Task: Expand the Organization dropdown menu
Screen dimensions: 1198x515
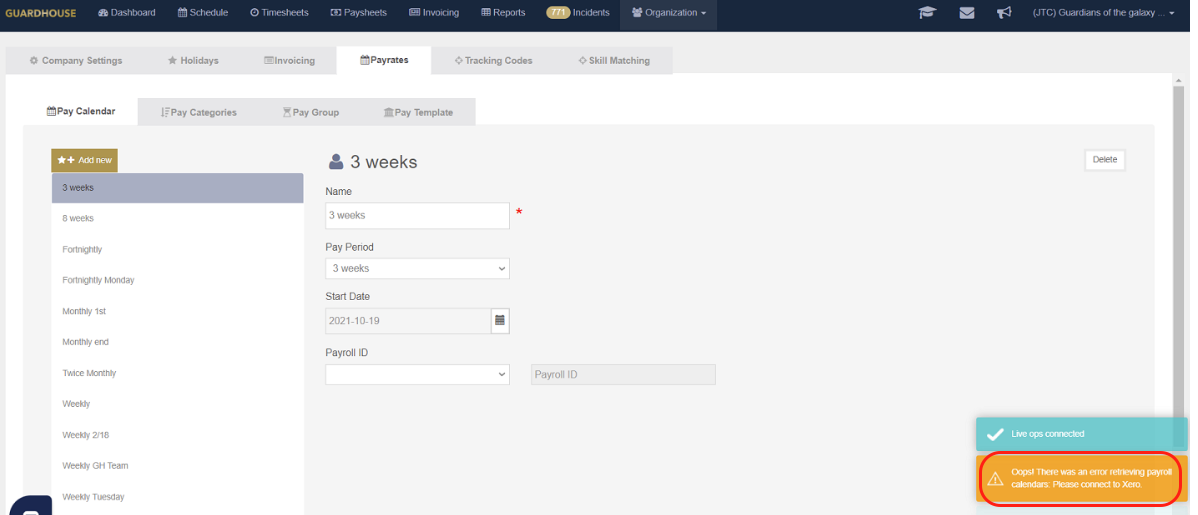Action: pyautogui.click(x=669, y=13)
